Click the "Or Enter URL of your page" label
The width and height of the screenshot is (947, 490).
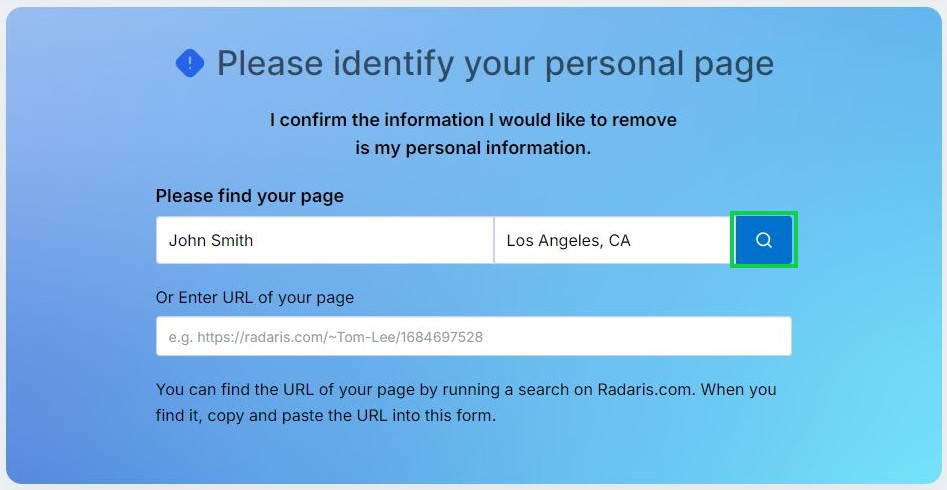[x=255, y=297]
